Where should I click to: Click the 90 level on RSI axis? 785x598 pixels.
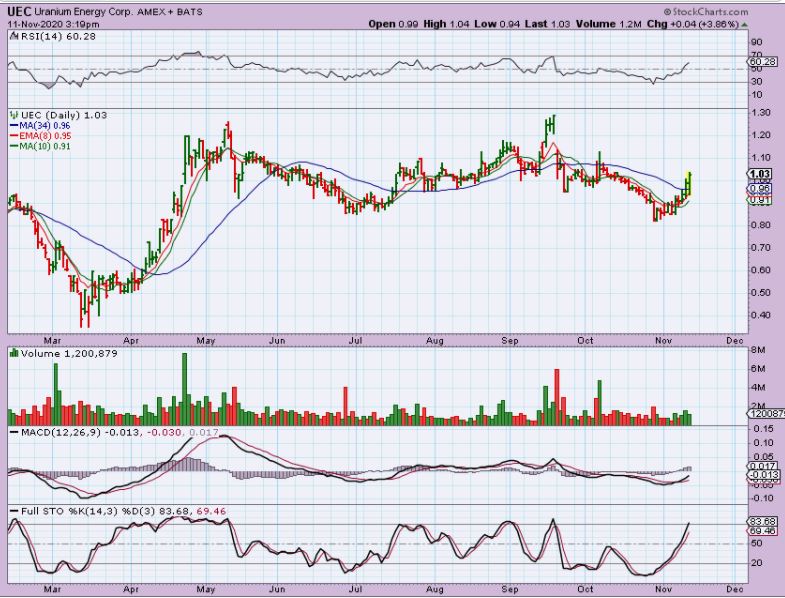click(x=756, y=42)
